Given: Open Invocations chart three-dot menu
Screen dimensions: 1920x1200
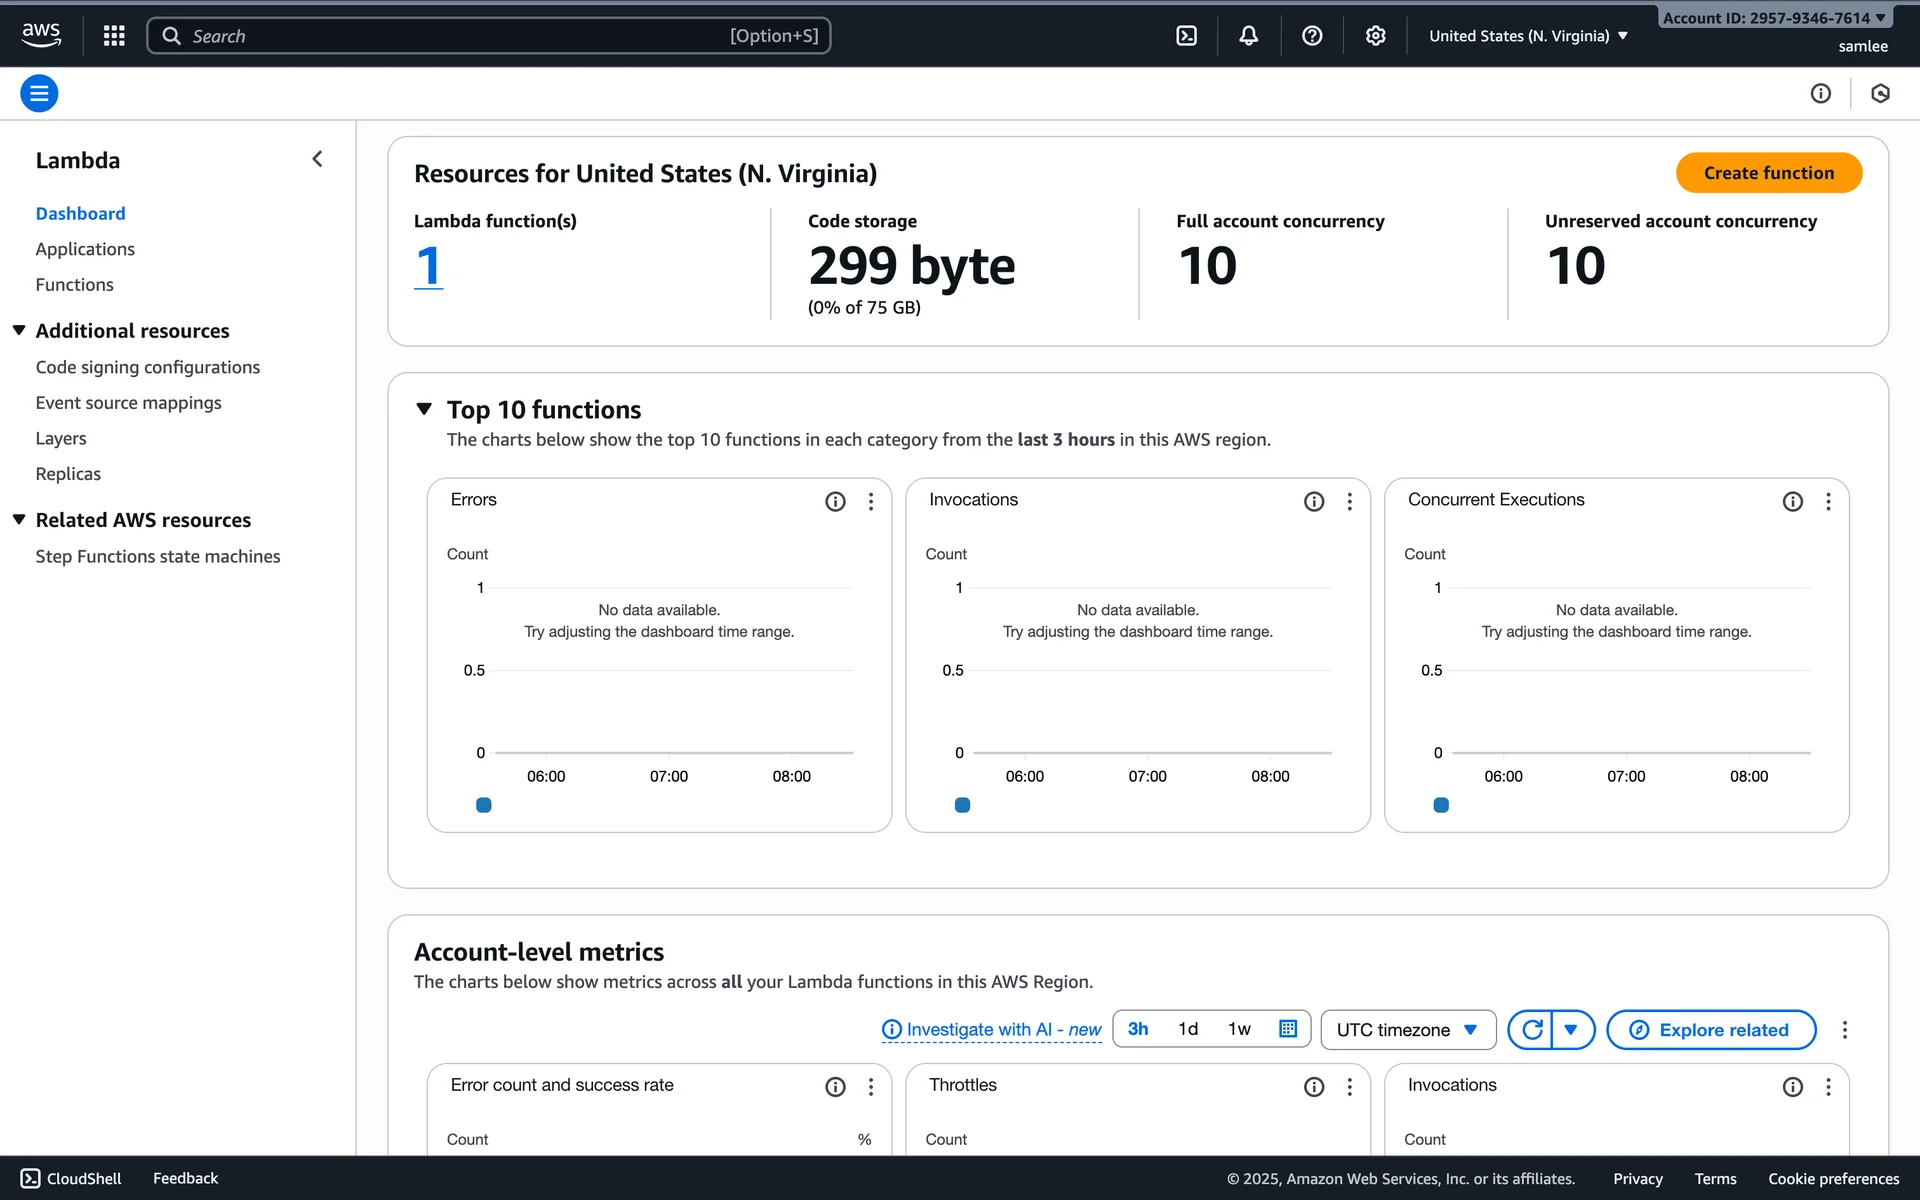Looking at the screenshot, I should (x=1349, y=501).
